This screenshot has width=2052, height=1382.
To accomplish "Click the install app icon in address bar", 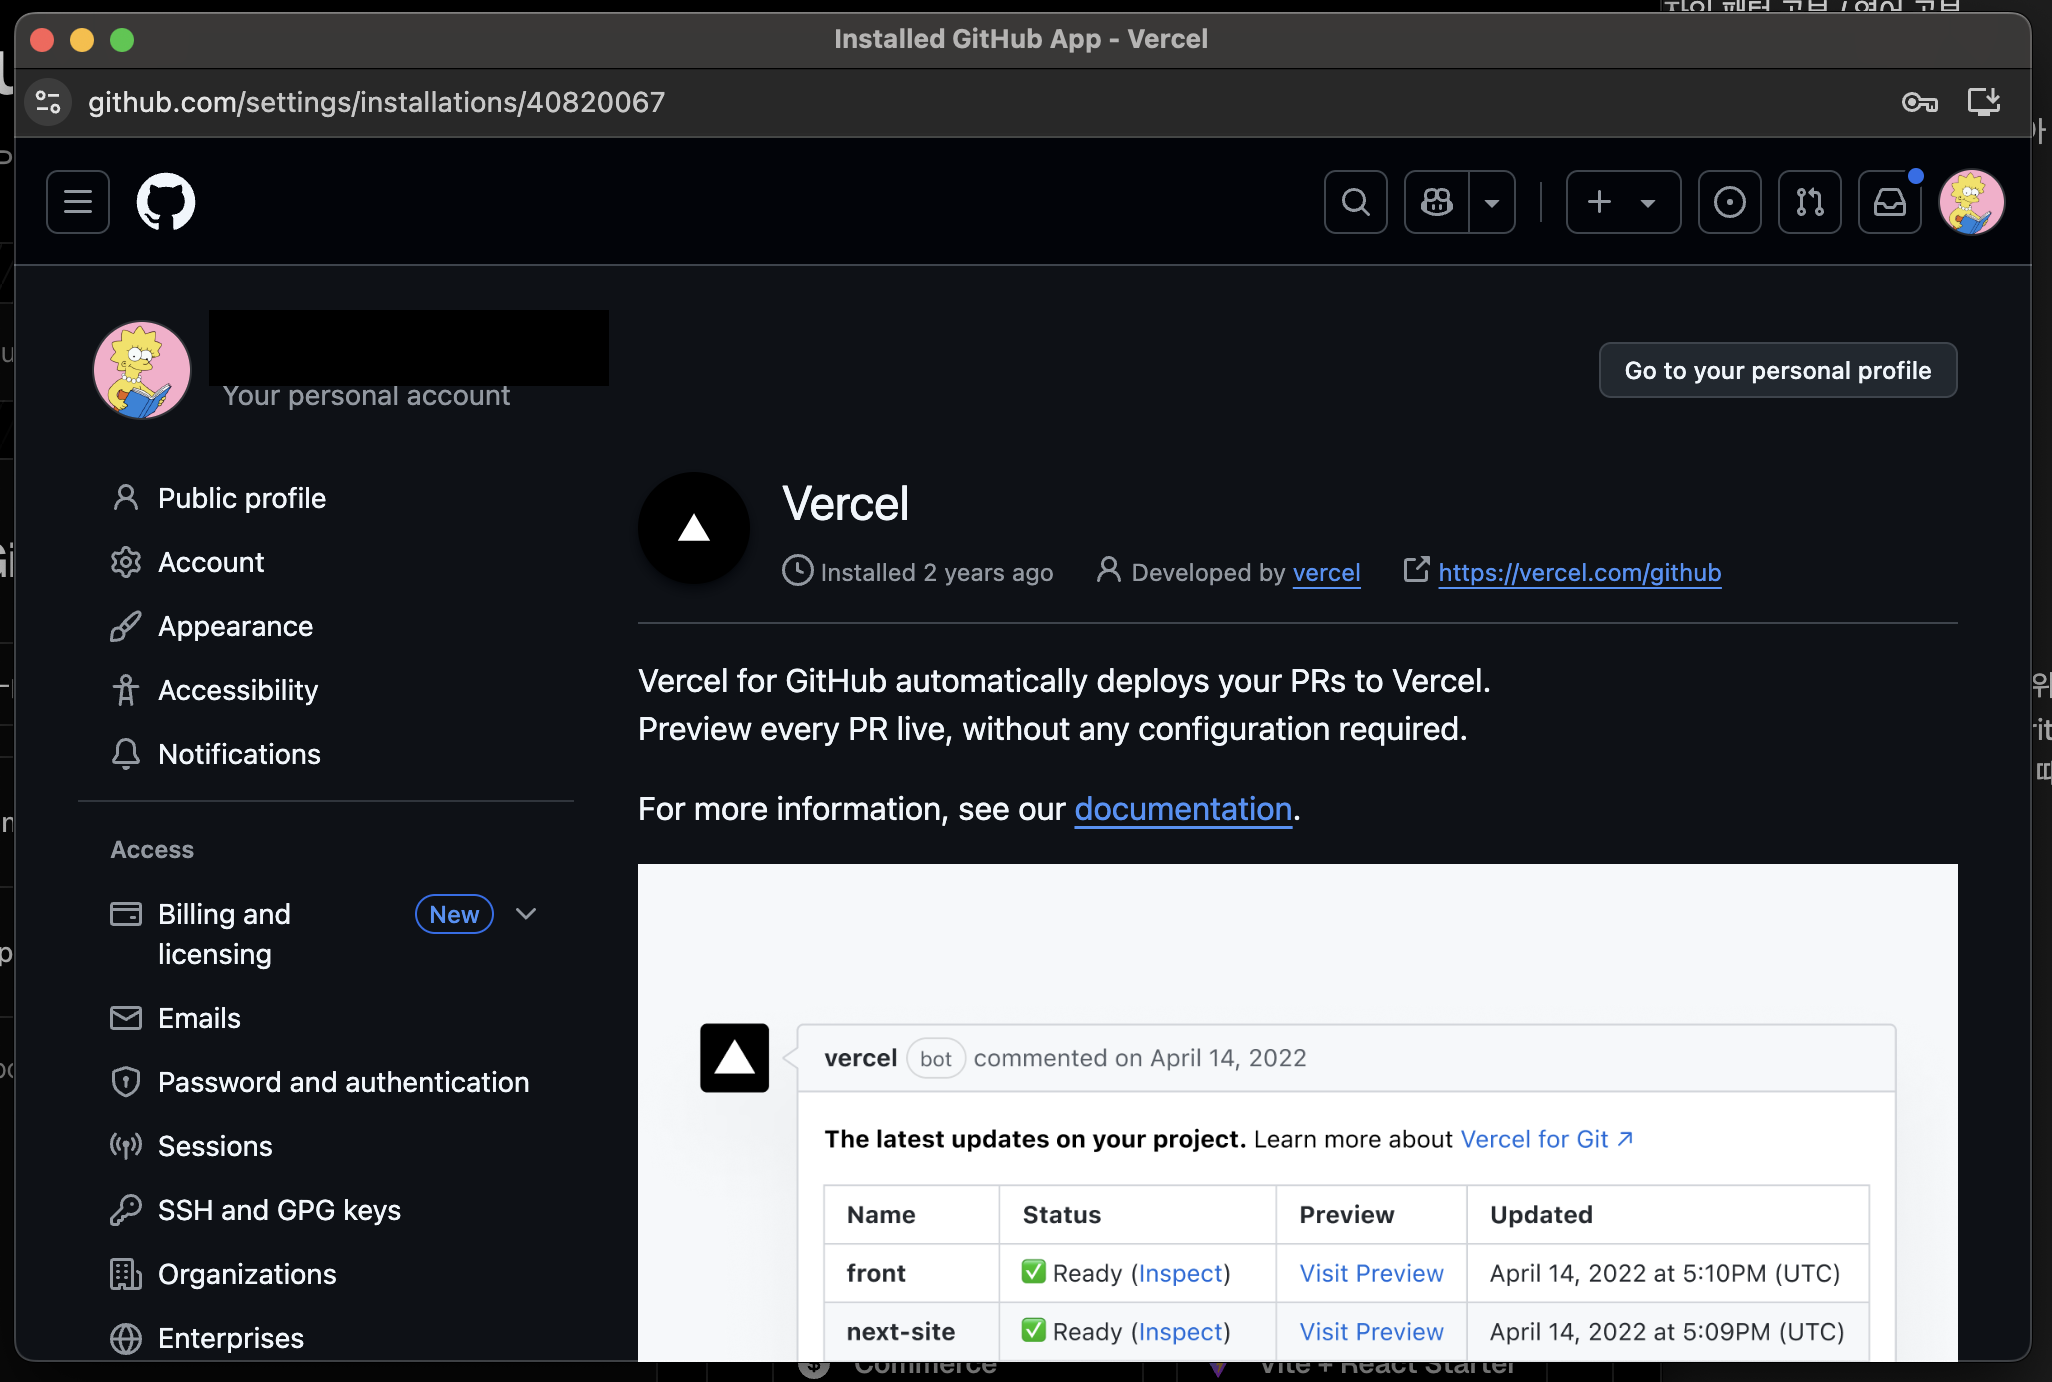I will coord(1983,102).
